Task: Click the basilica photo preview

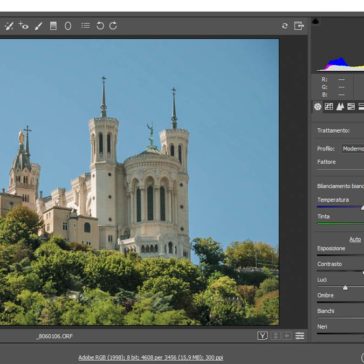Action: 139,182
